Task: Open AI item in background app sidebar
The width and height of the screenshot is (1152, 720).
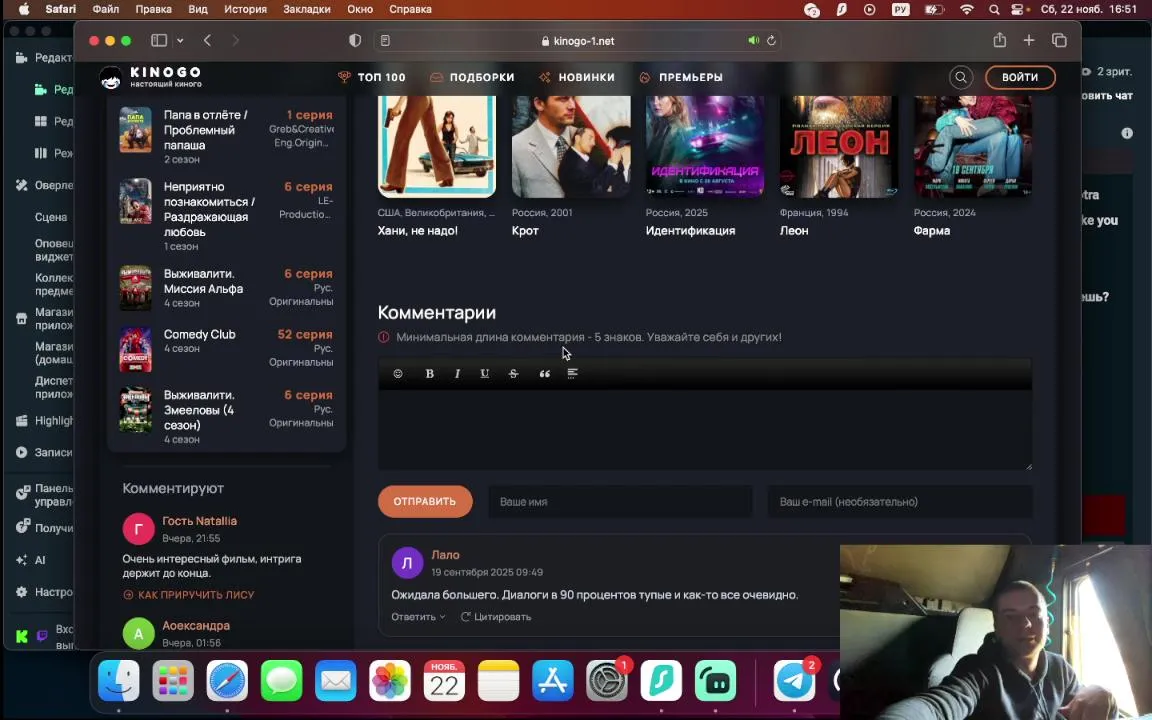Action: (31, 560)
